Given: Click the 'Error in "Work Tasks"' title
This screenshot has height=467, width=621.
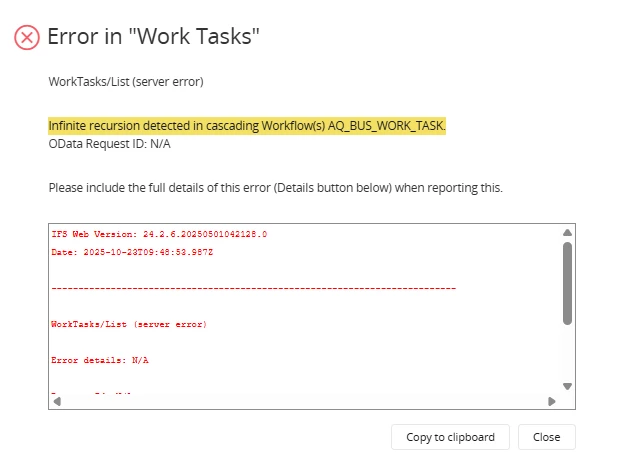Looking at the screenshot, I should pyautogui.click(x=154, y=38).
